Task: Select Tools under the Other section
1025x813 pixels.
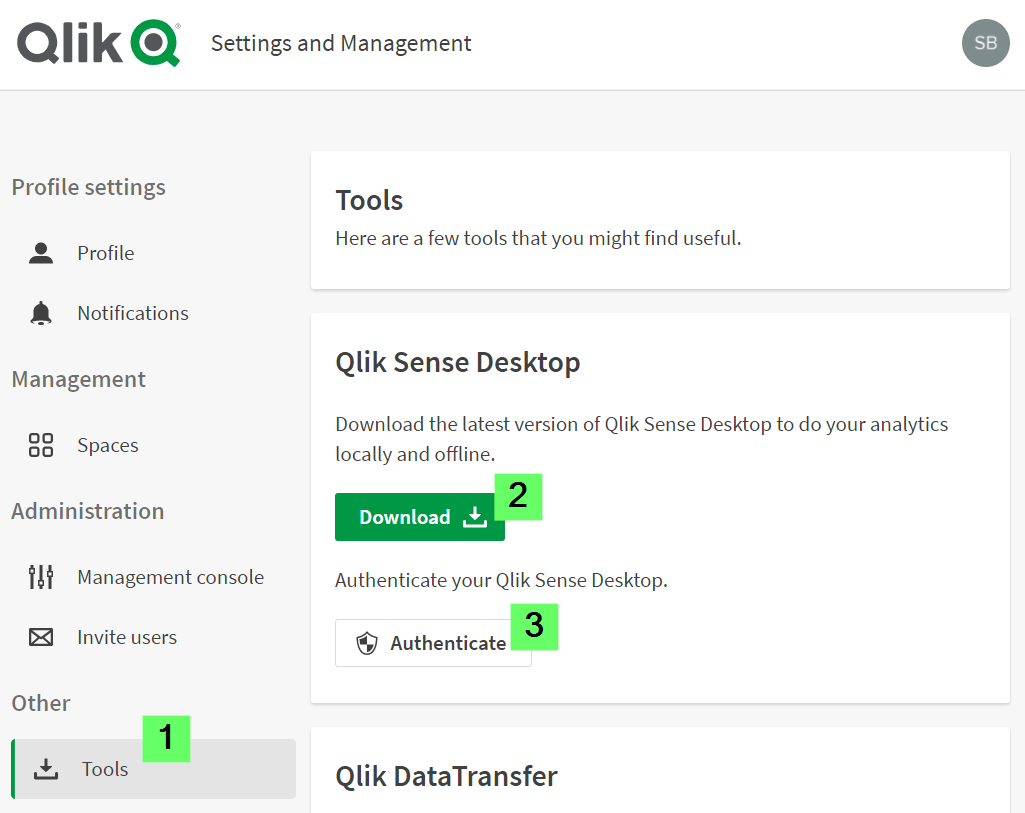Action: click(103, 769)
